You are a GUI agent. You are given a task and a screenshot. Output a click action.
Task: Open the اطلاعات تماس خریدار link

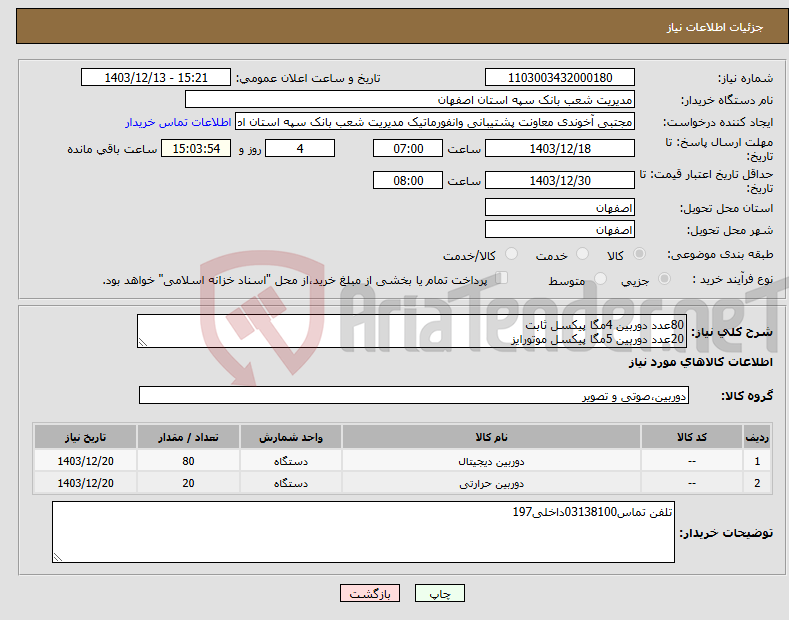click(x=178, y=122)
